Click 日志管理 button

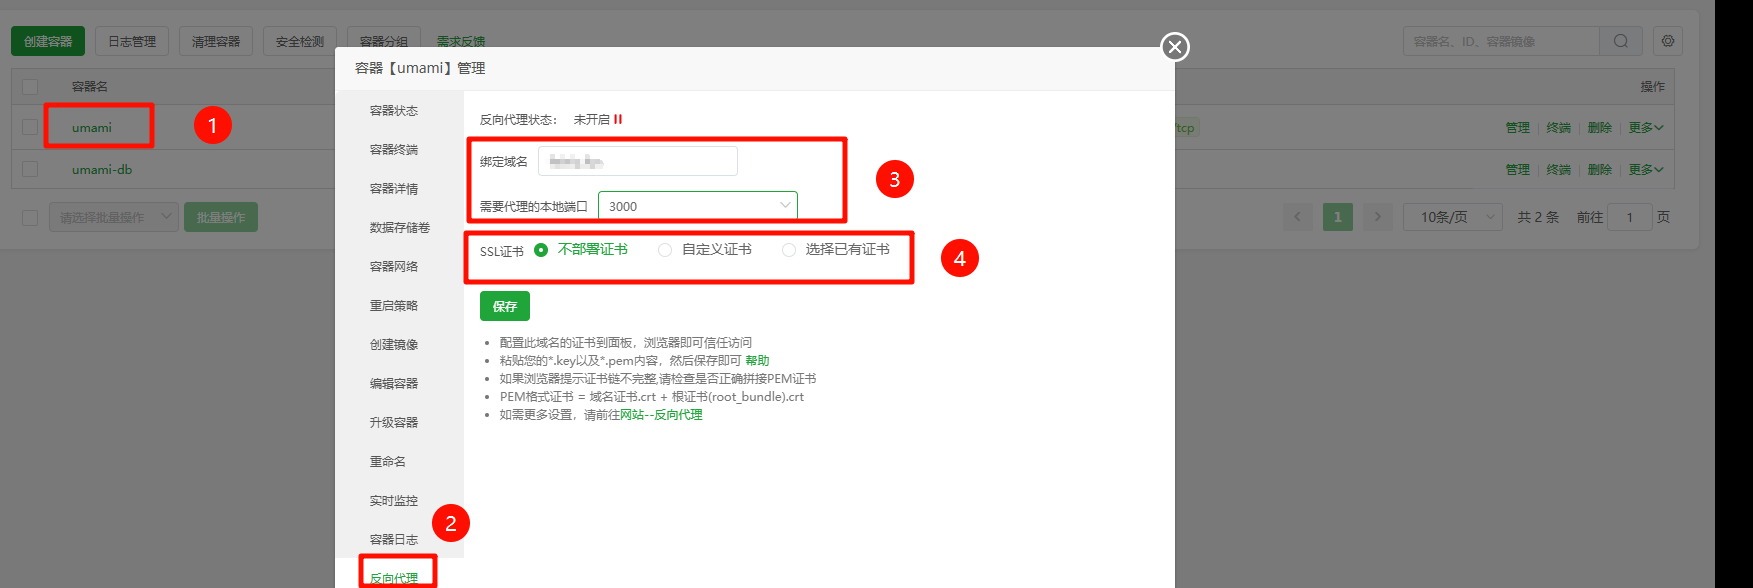[x=132, y=41]
